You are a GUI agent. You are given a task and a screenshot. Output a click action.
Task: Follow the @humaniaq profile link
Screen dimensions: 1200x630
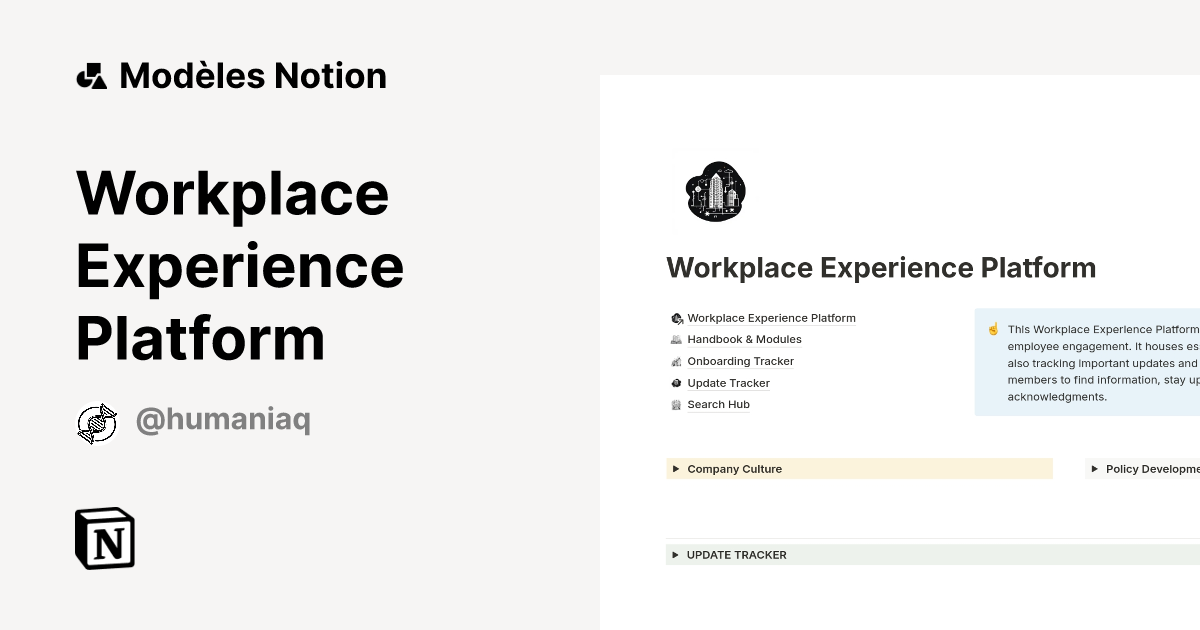click(222, 420)
